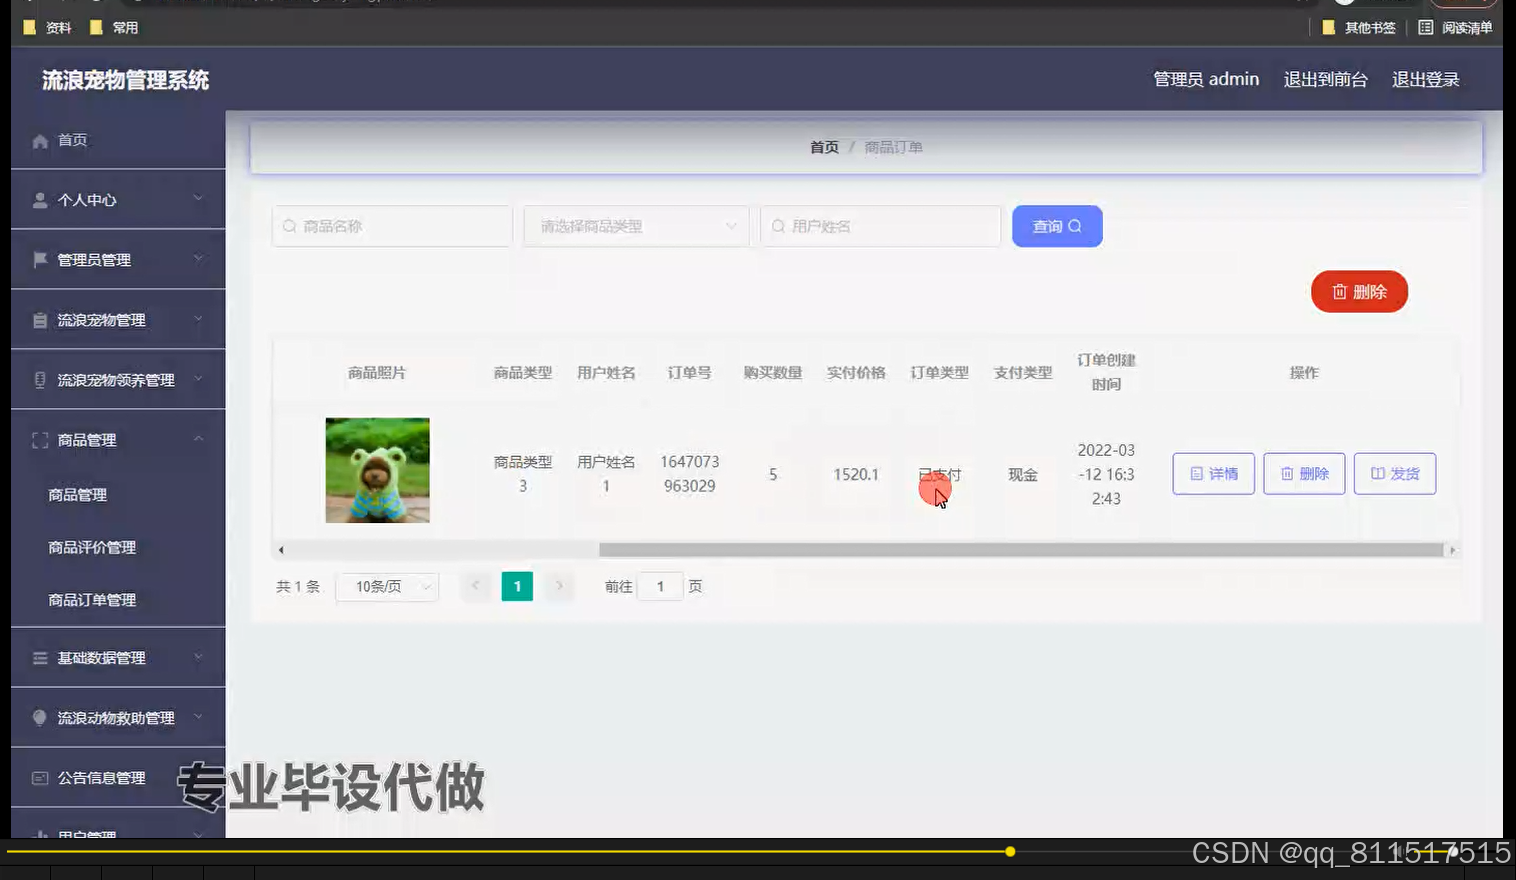
Task: Click 退出登录 in the top bar
Action: 1425,79
